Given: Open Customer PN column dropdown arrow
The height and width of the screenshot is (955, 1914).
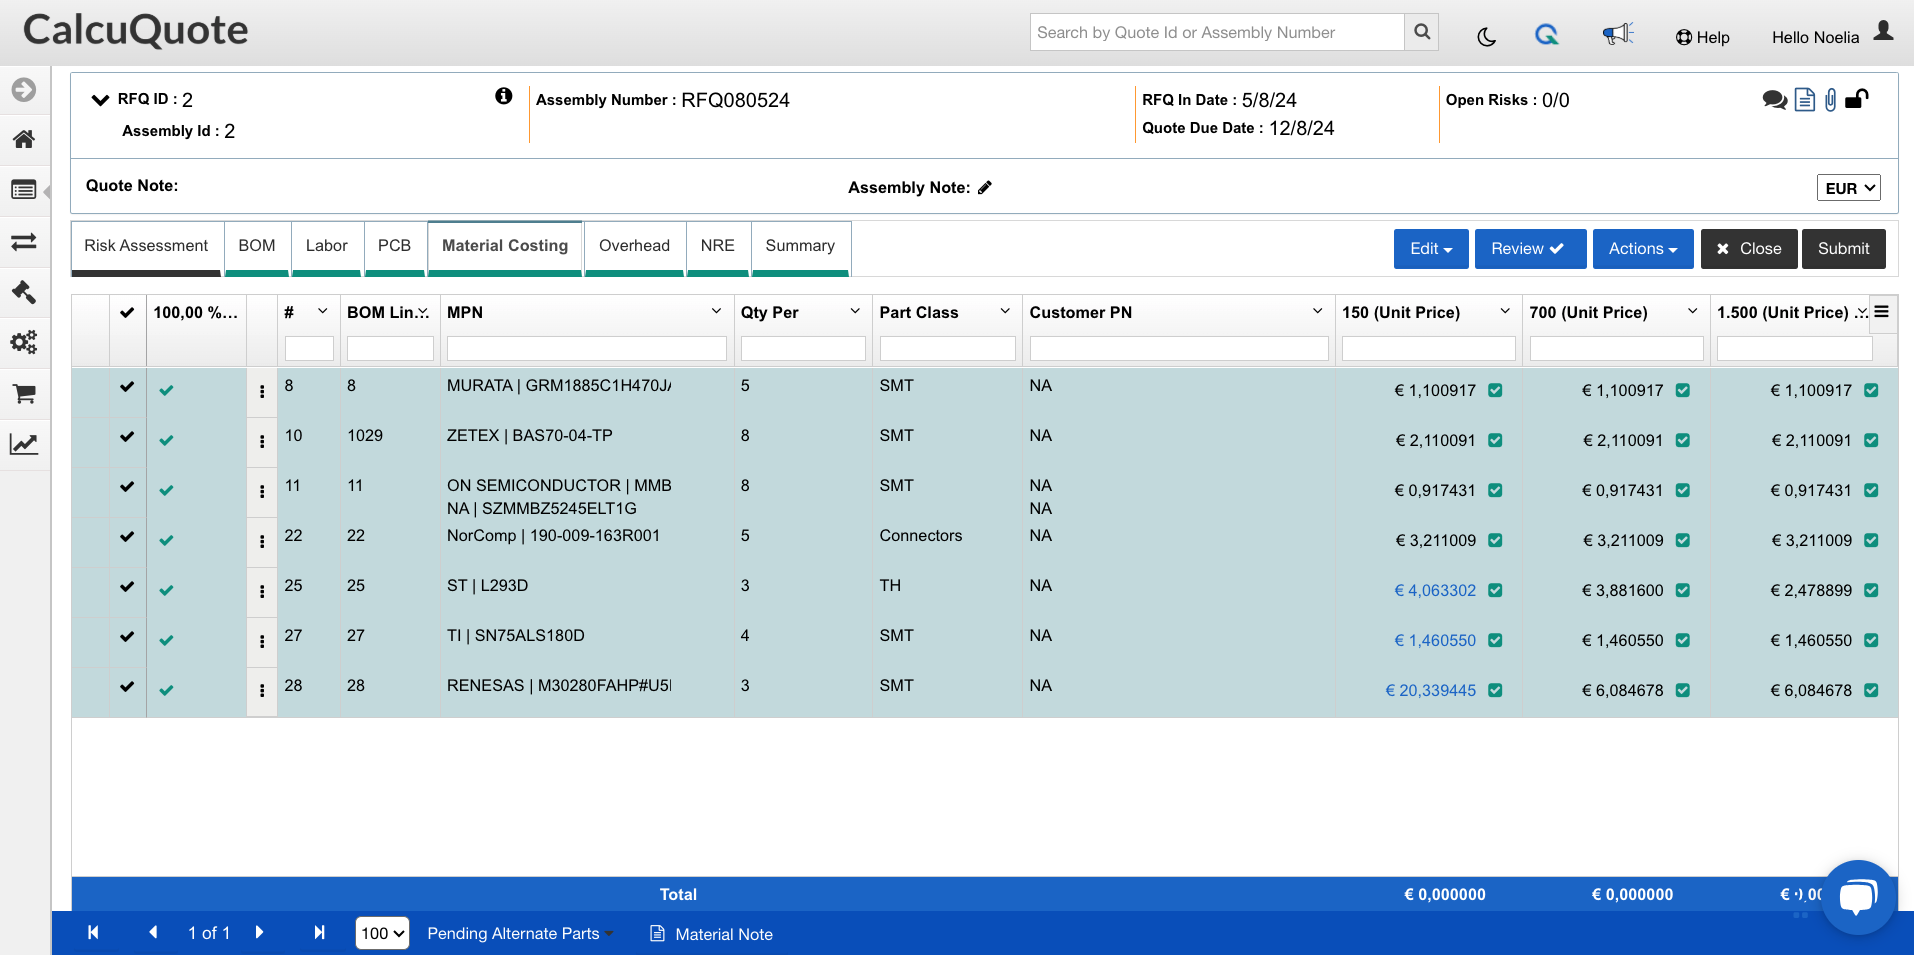Looking at the screenshot, I should (1318, 311).
